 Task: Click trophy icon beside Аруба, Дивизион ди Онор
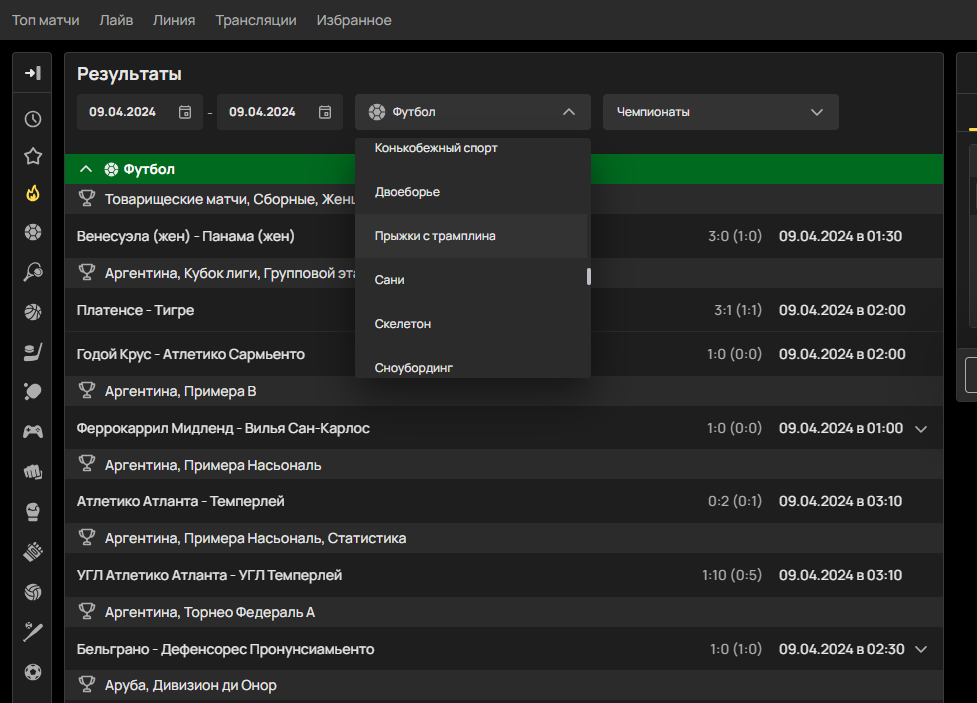(87, 685)
